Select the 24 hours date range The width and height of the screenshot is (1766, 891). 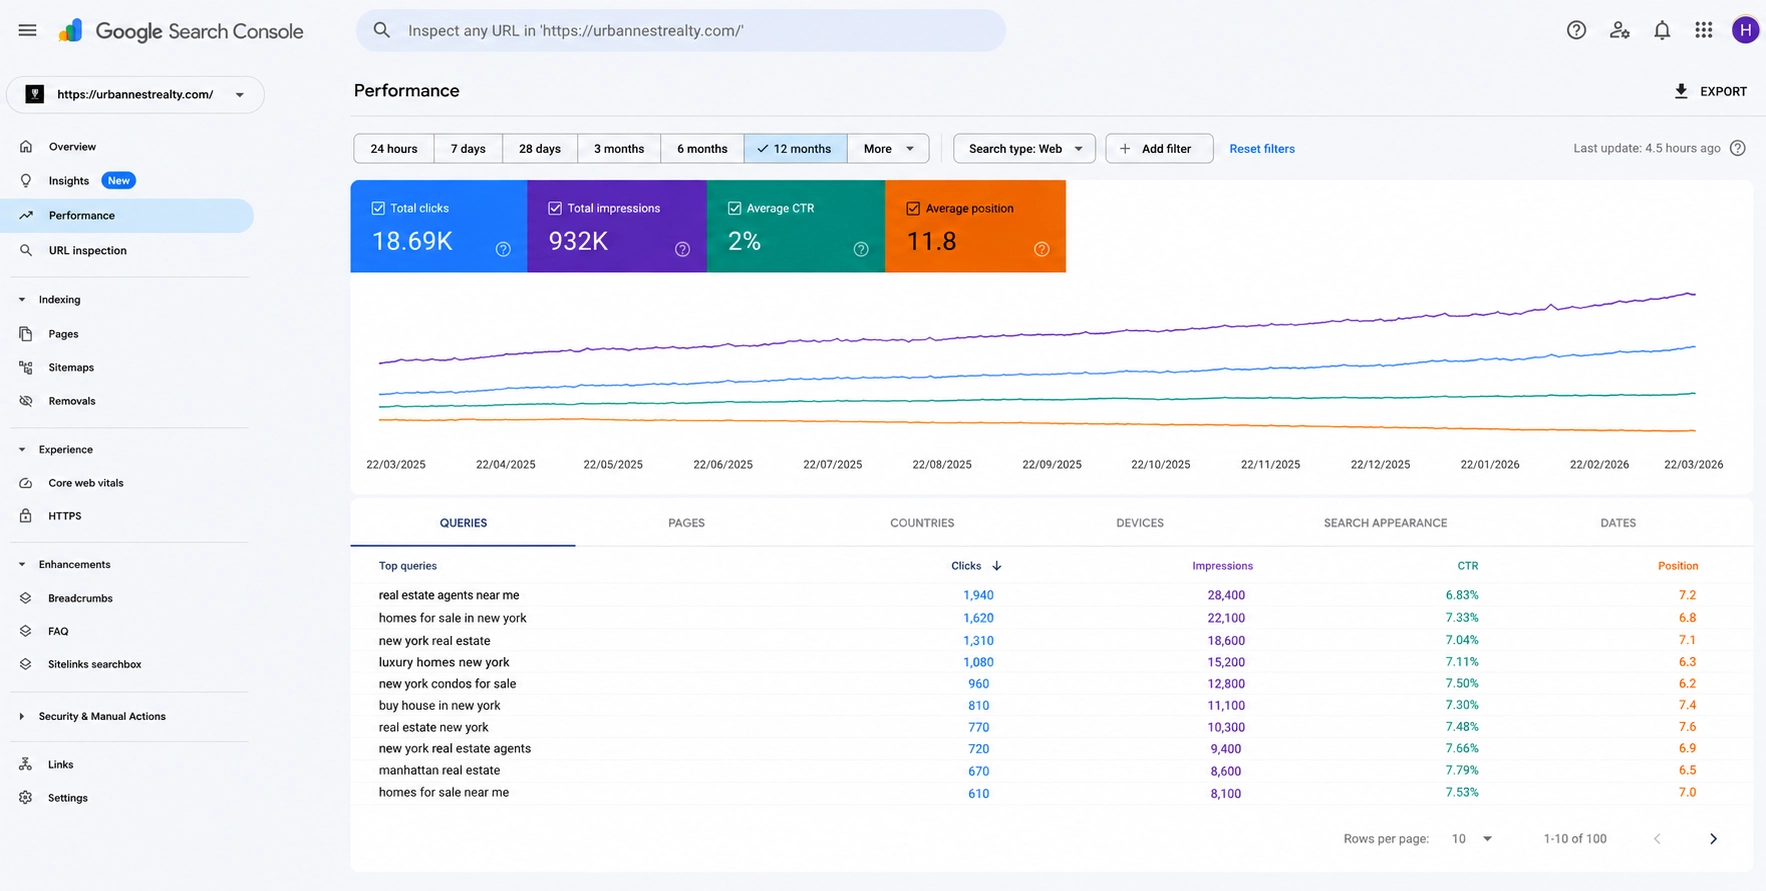[x=394, y=149]
